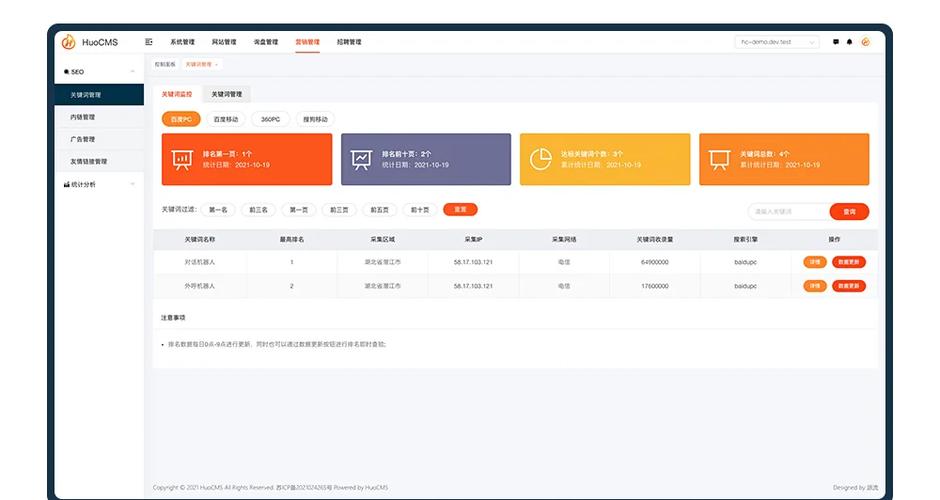Click the baidupc cell in 外呼机器人 row
Image resolution: width=940 pixels, height=500 pixels.
pos(745,286)
